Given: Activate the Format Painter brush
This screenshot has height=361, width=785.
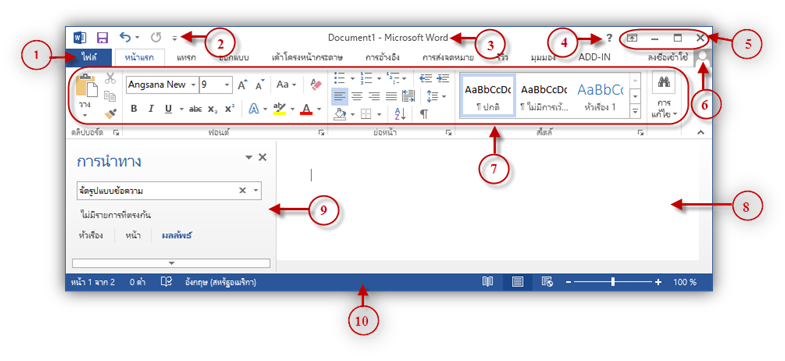Looking at the screenshot, I should tap(111, 114).
